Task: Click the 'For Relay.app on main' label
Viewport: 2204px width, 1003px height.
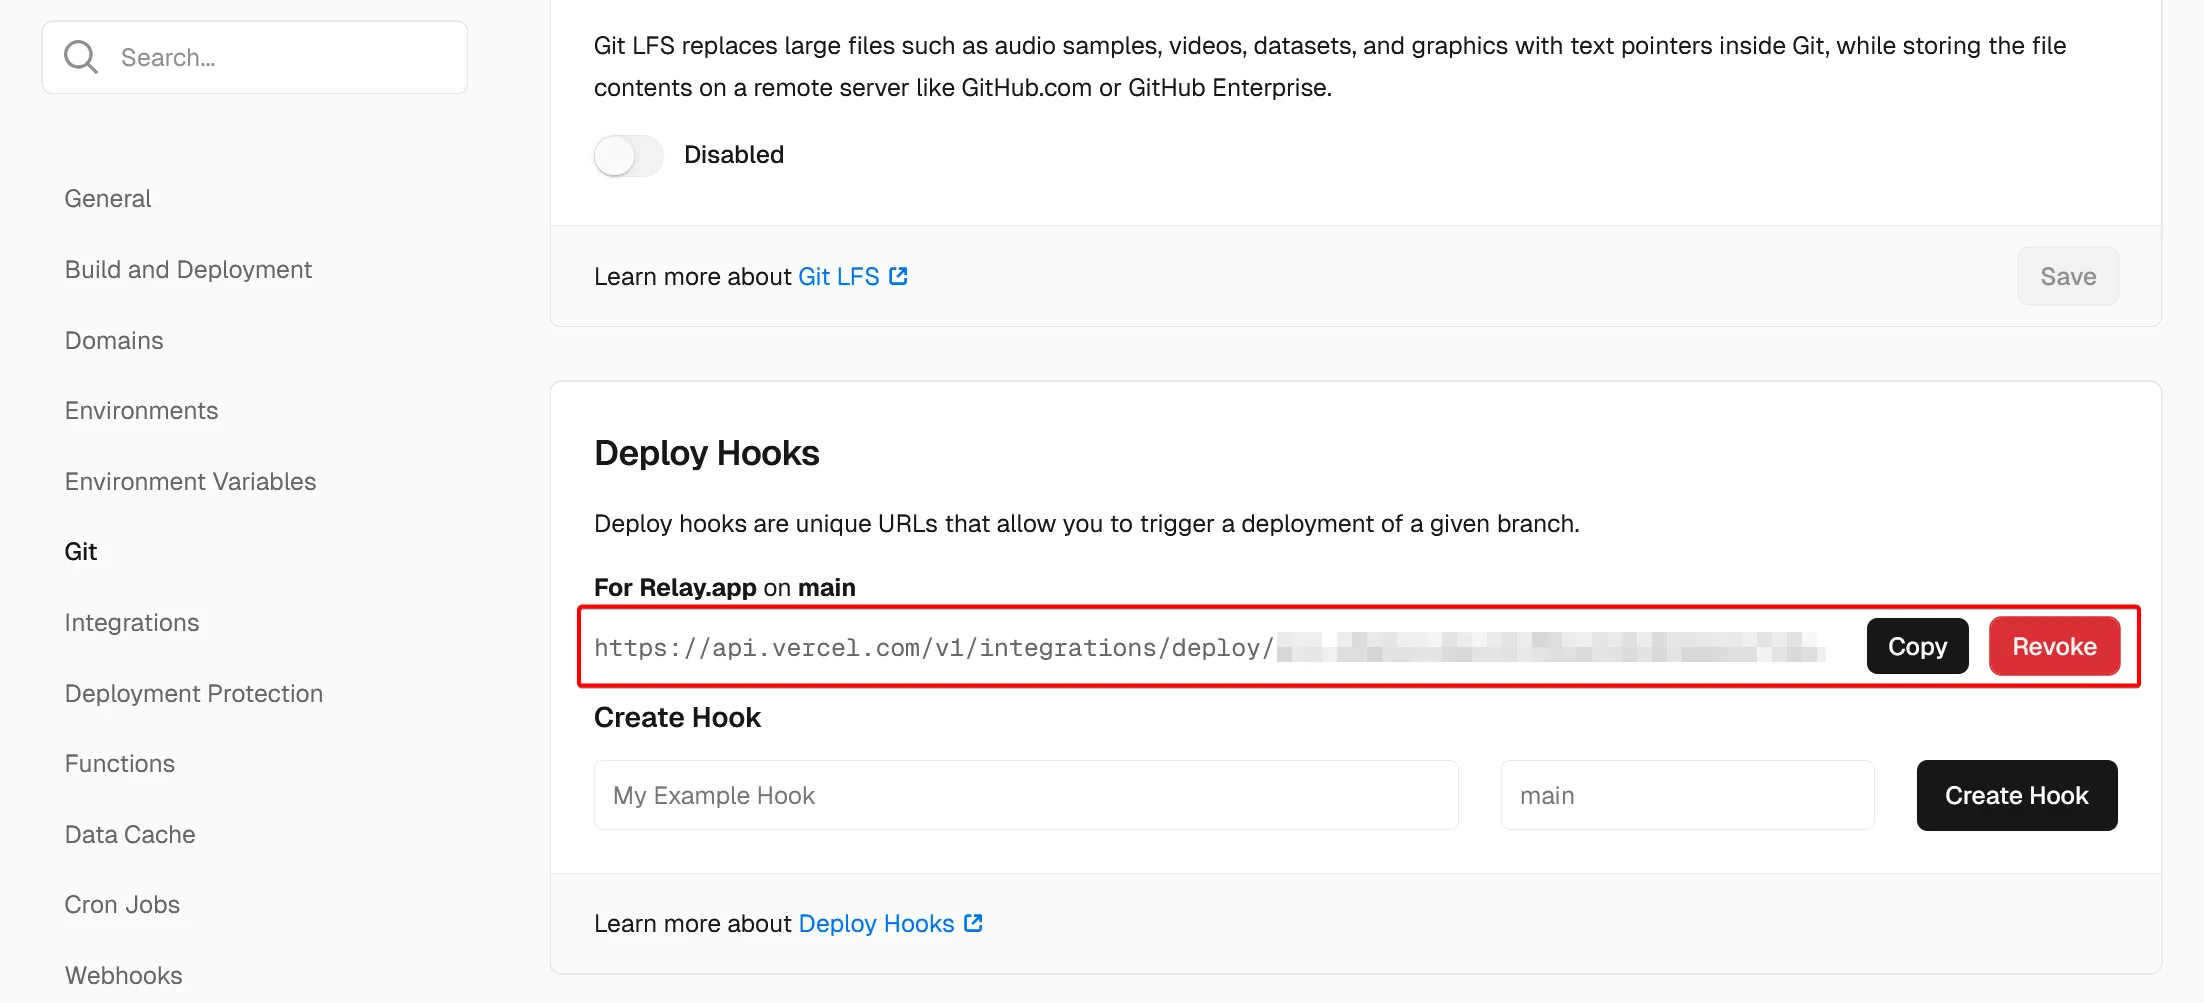Action: click(724, 587)
